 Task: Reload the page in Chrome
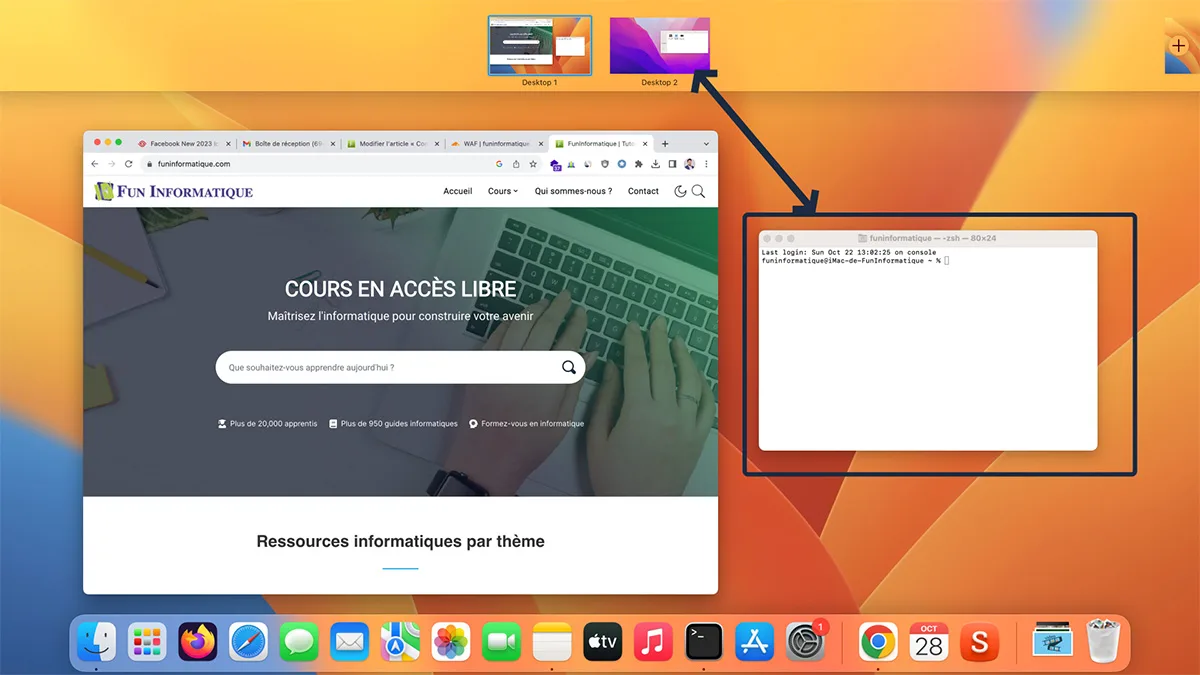(x=128, y=164)
